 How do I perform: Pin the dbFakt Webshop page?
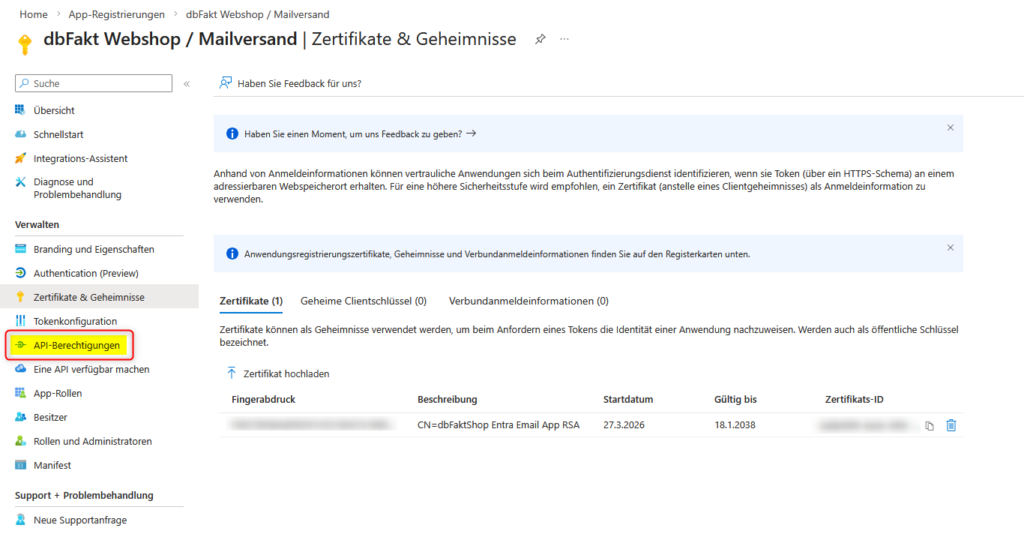(540, 39)
